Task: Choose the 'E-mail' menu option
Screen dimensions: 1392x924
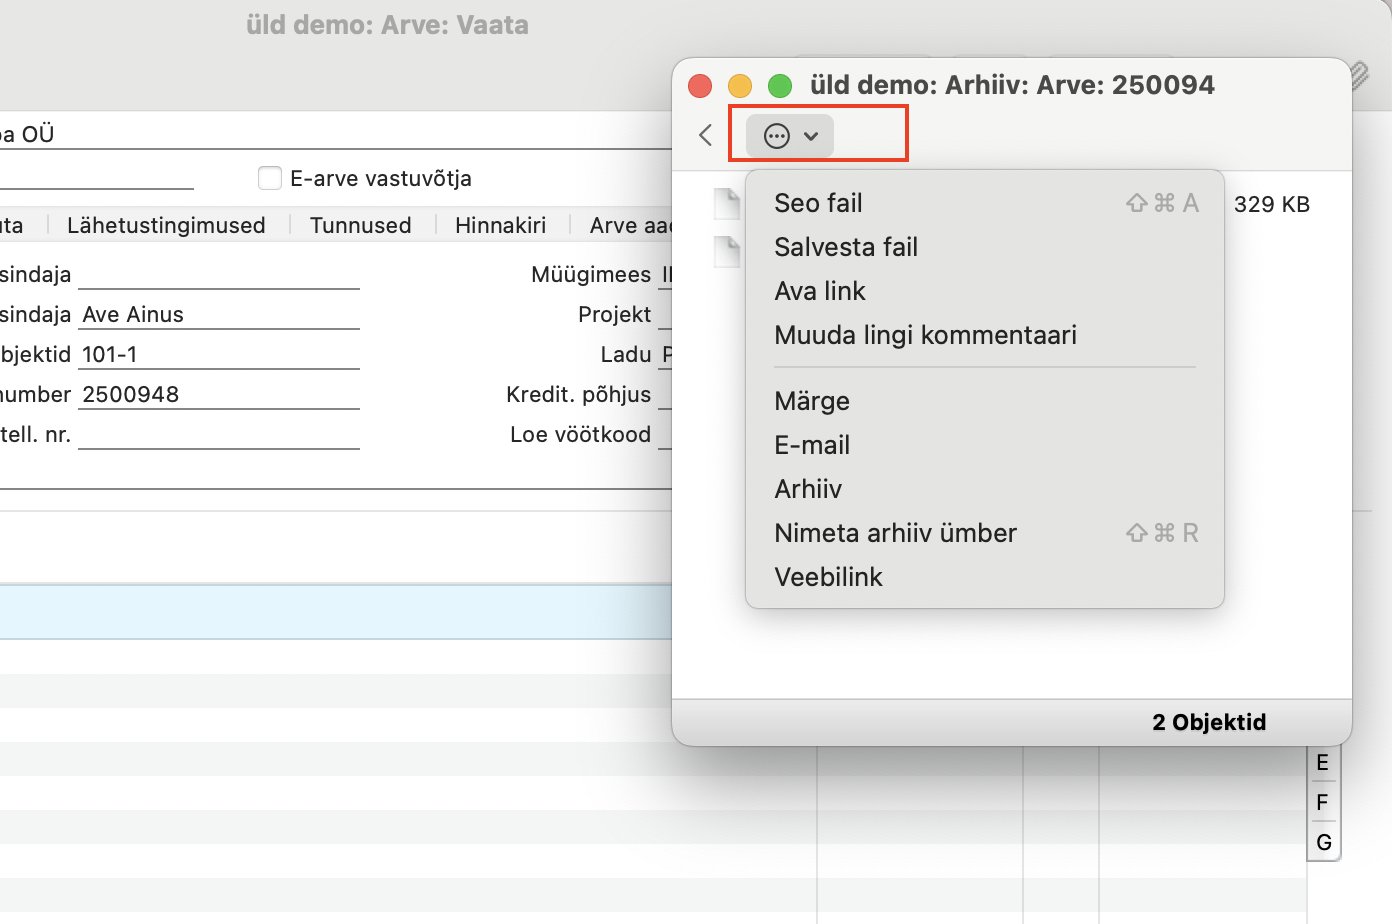Action: click(812, 445)
